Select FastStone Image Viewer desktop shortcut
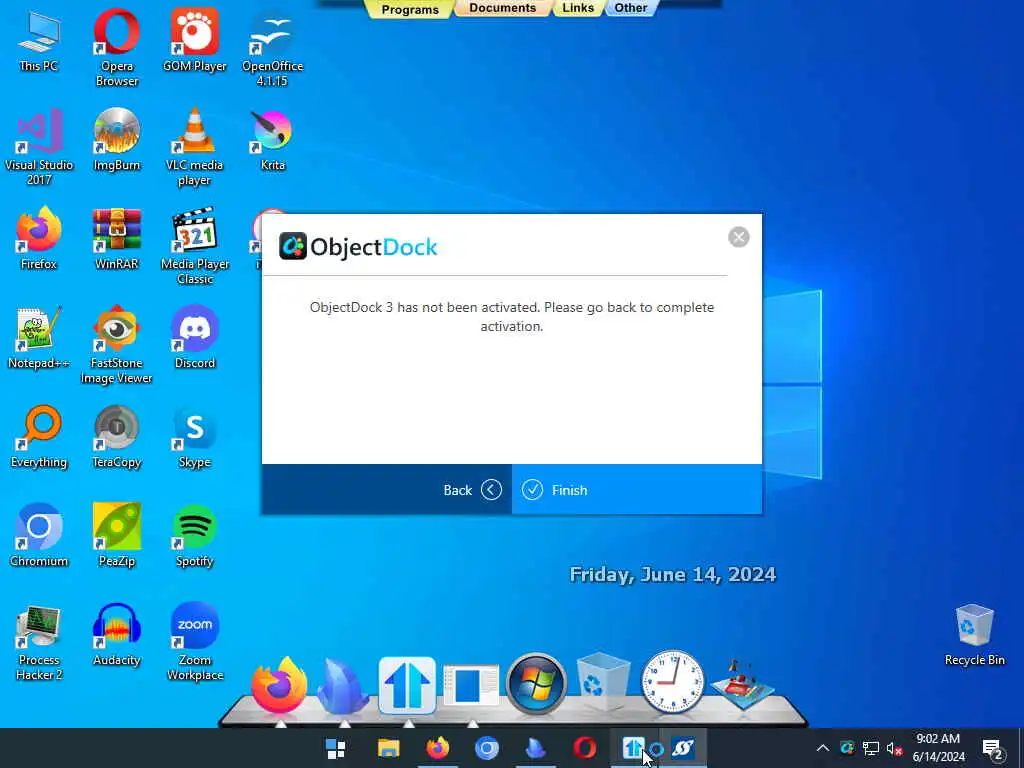 116,345
